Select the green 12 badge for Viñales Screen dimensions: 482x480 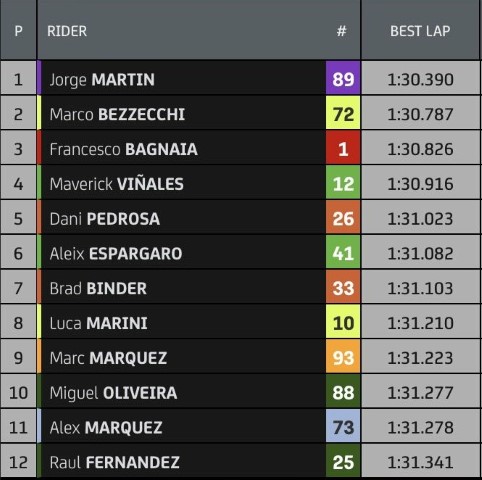(343, 182)
